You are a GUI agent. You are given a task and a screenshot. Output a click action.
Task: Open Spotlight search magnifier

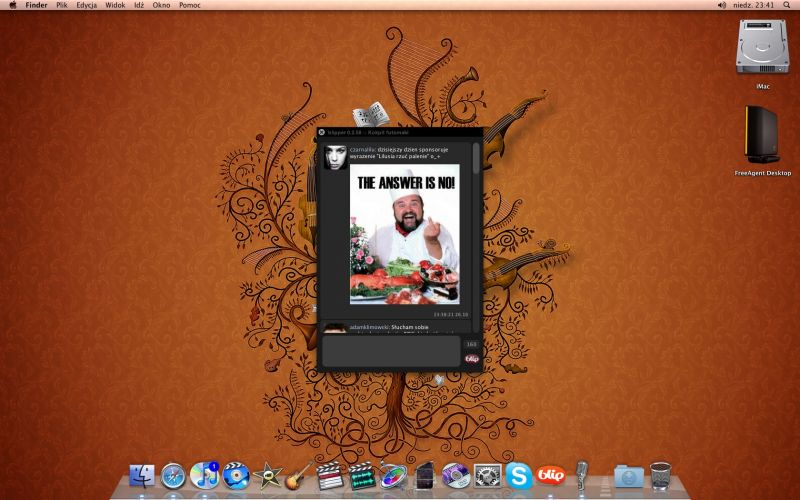click(x=787, y=5)
